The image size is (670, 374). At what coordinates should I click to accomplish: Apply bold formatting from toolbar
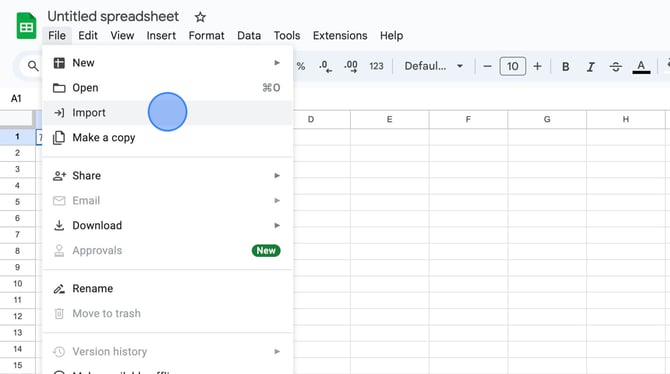coord(565,67)
